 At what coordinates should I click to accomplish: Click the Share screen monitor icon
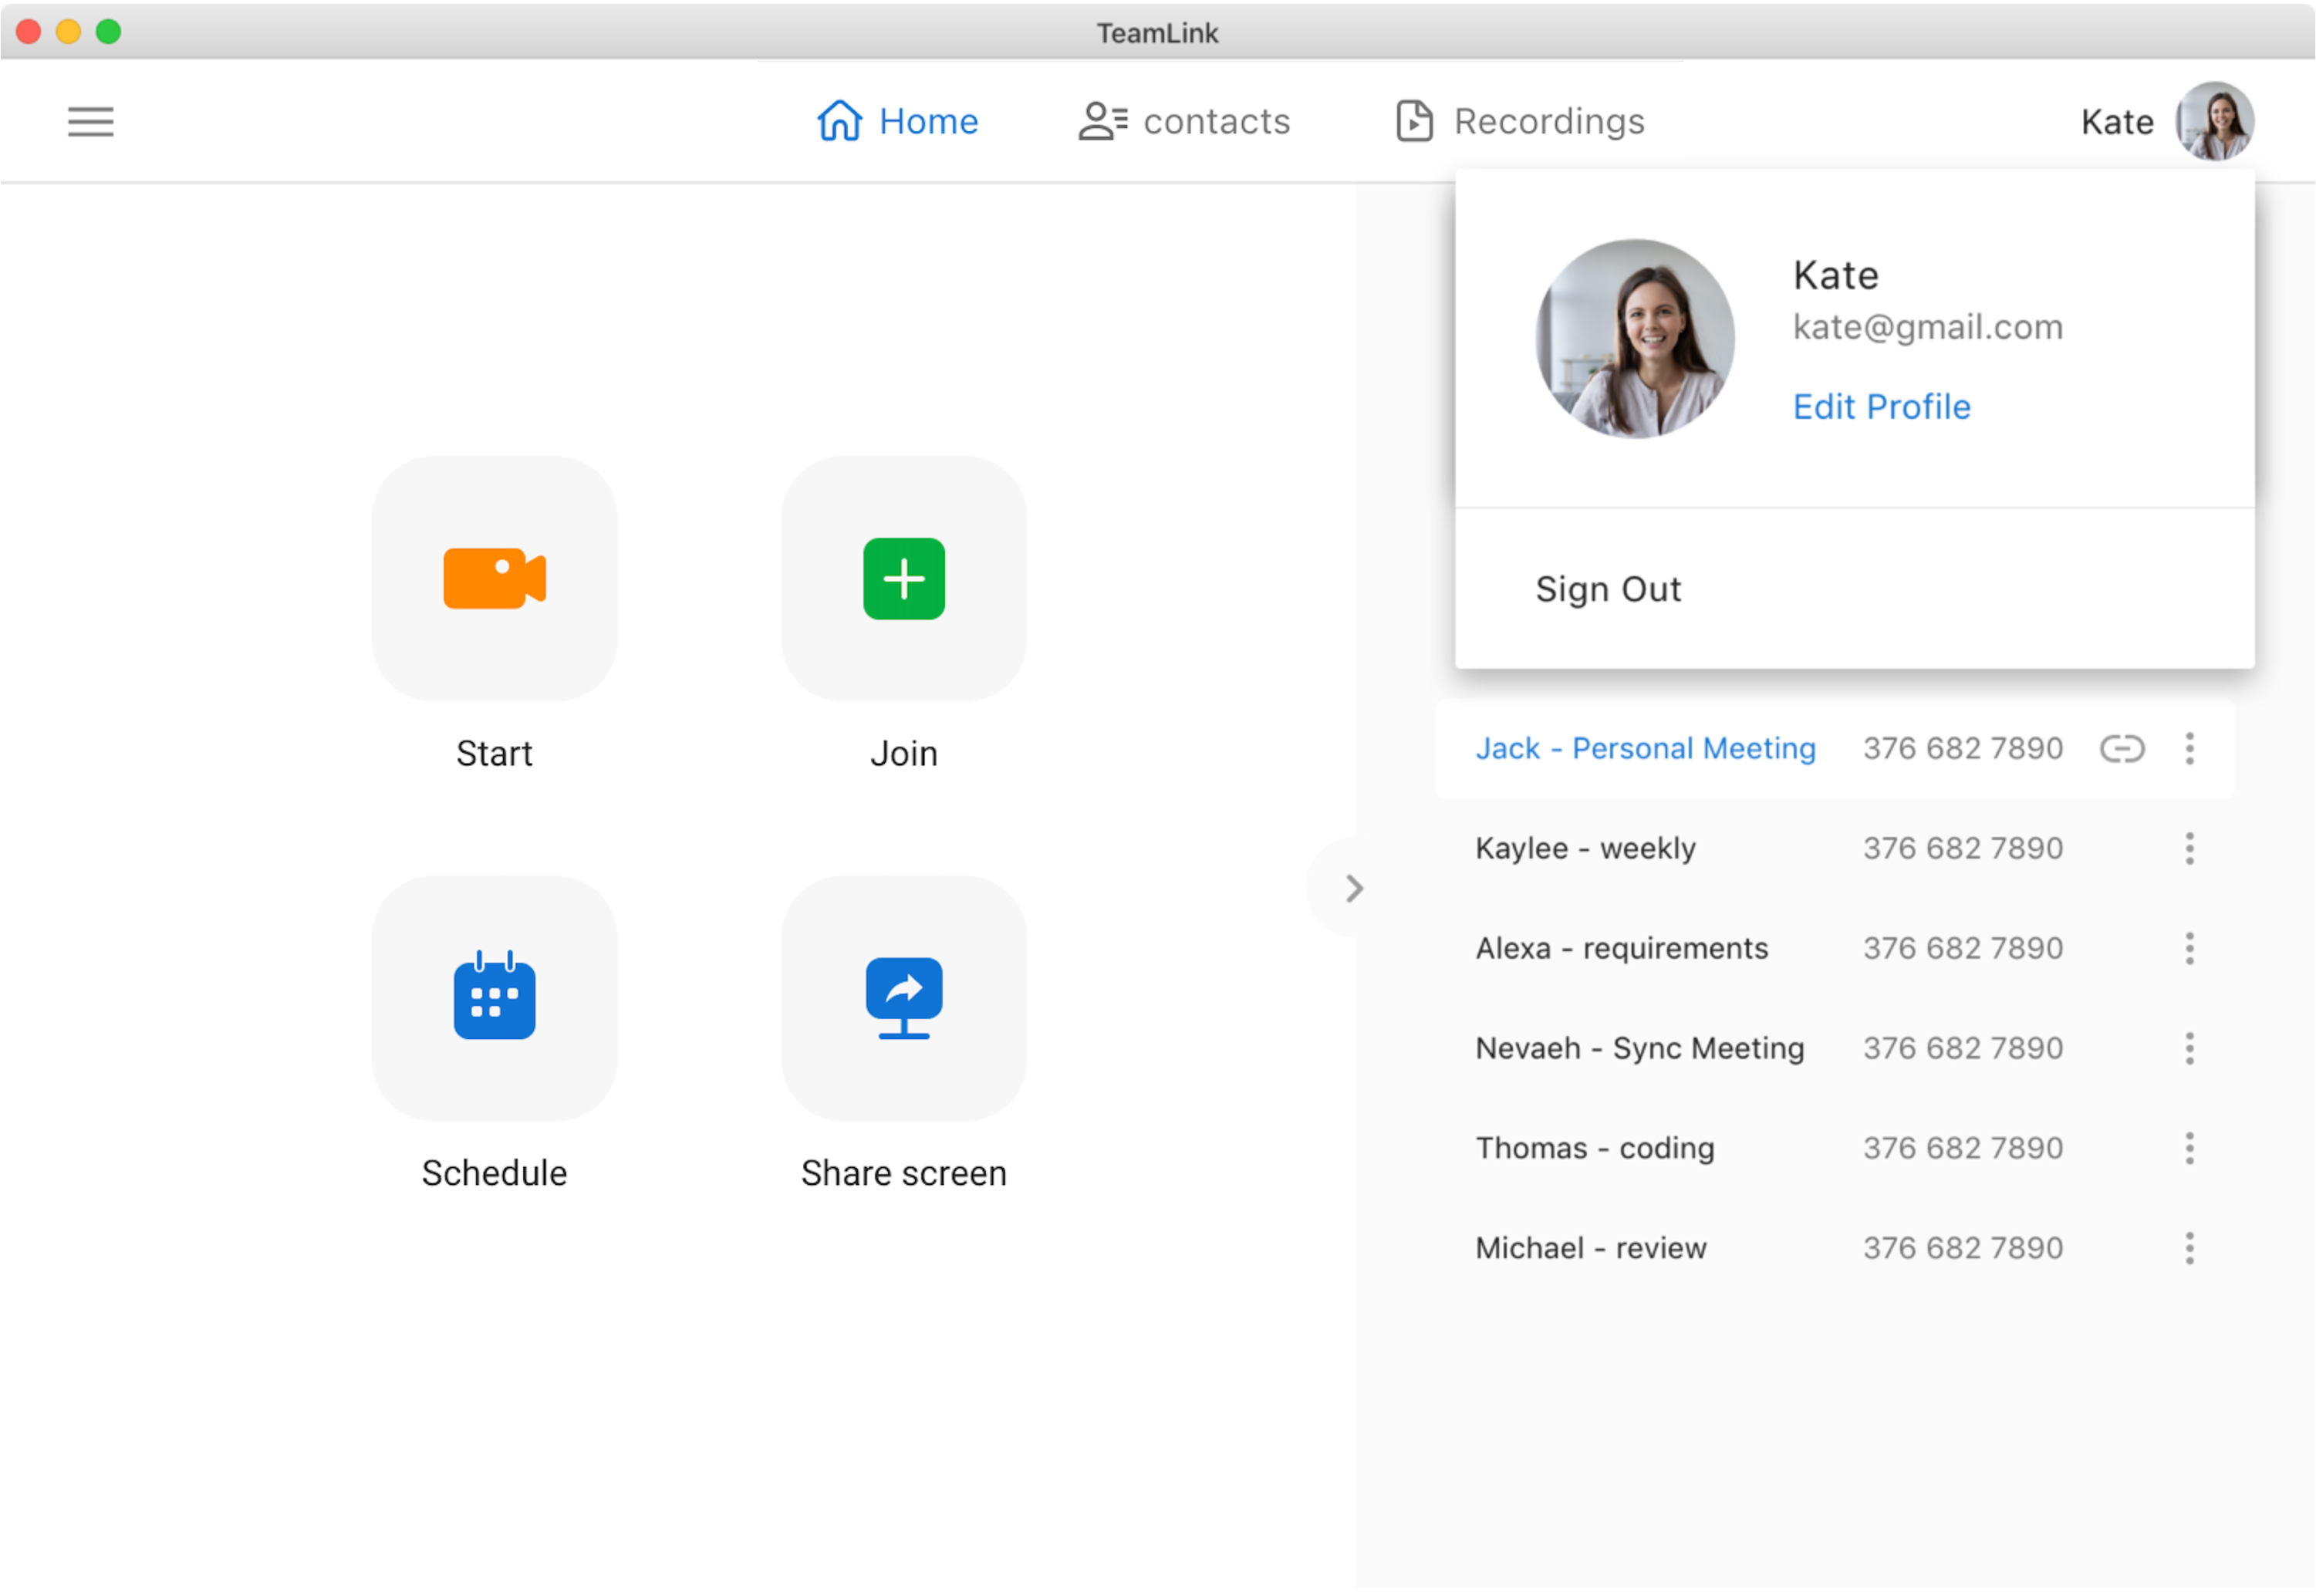pyautogui.click(x=903, y=998)
